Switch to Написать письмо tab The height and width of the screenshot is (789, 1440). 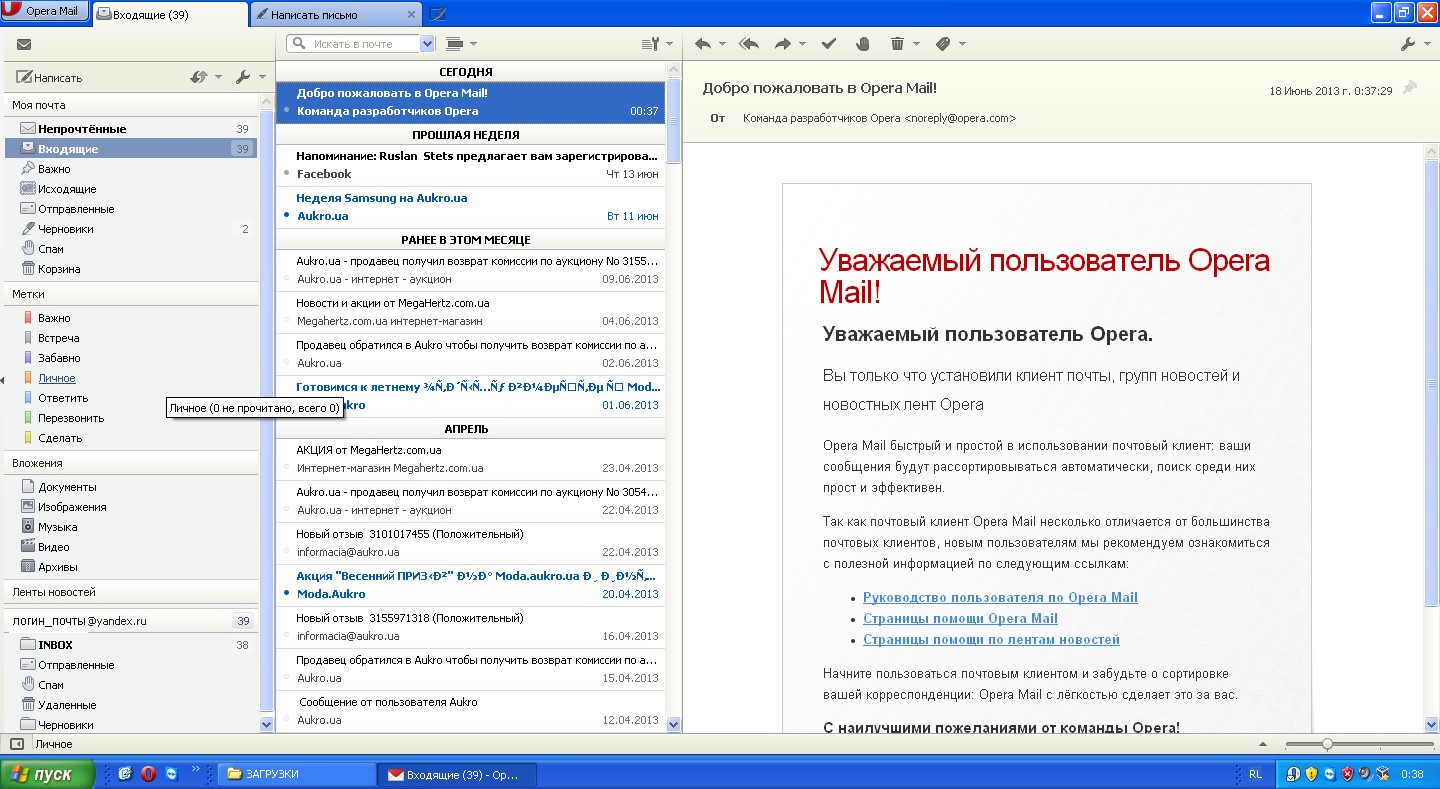click(336, 15)
